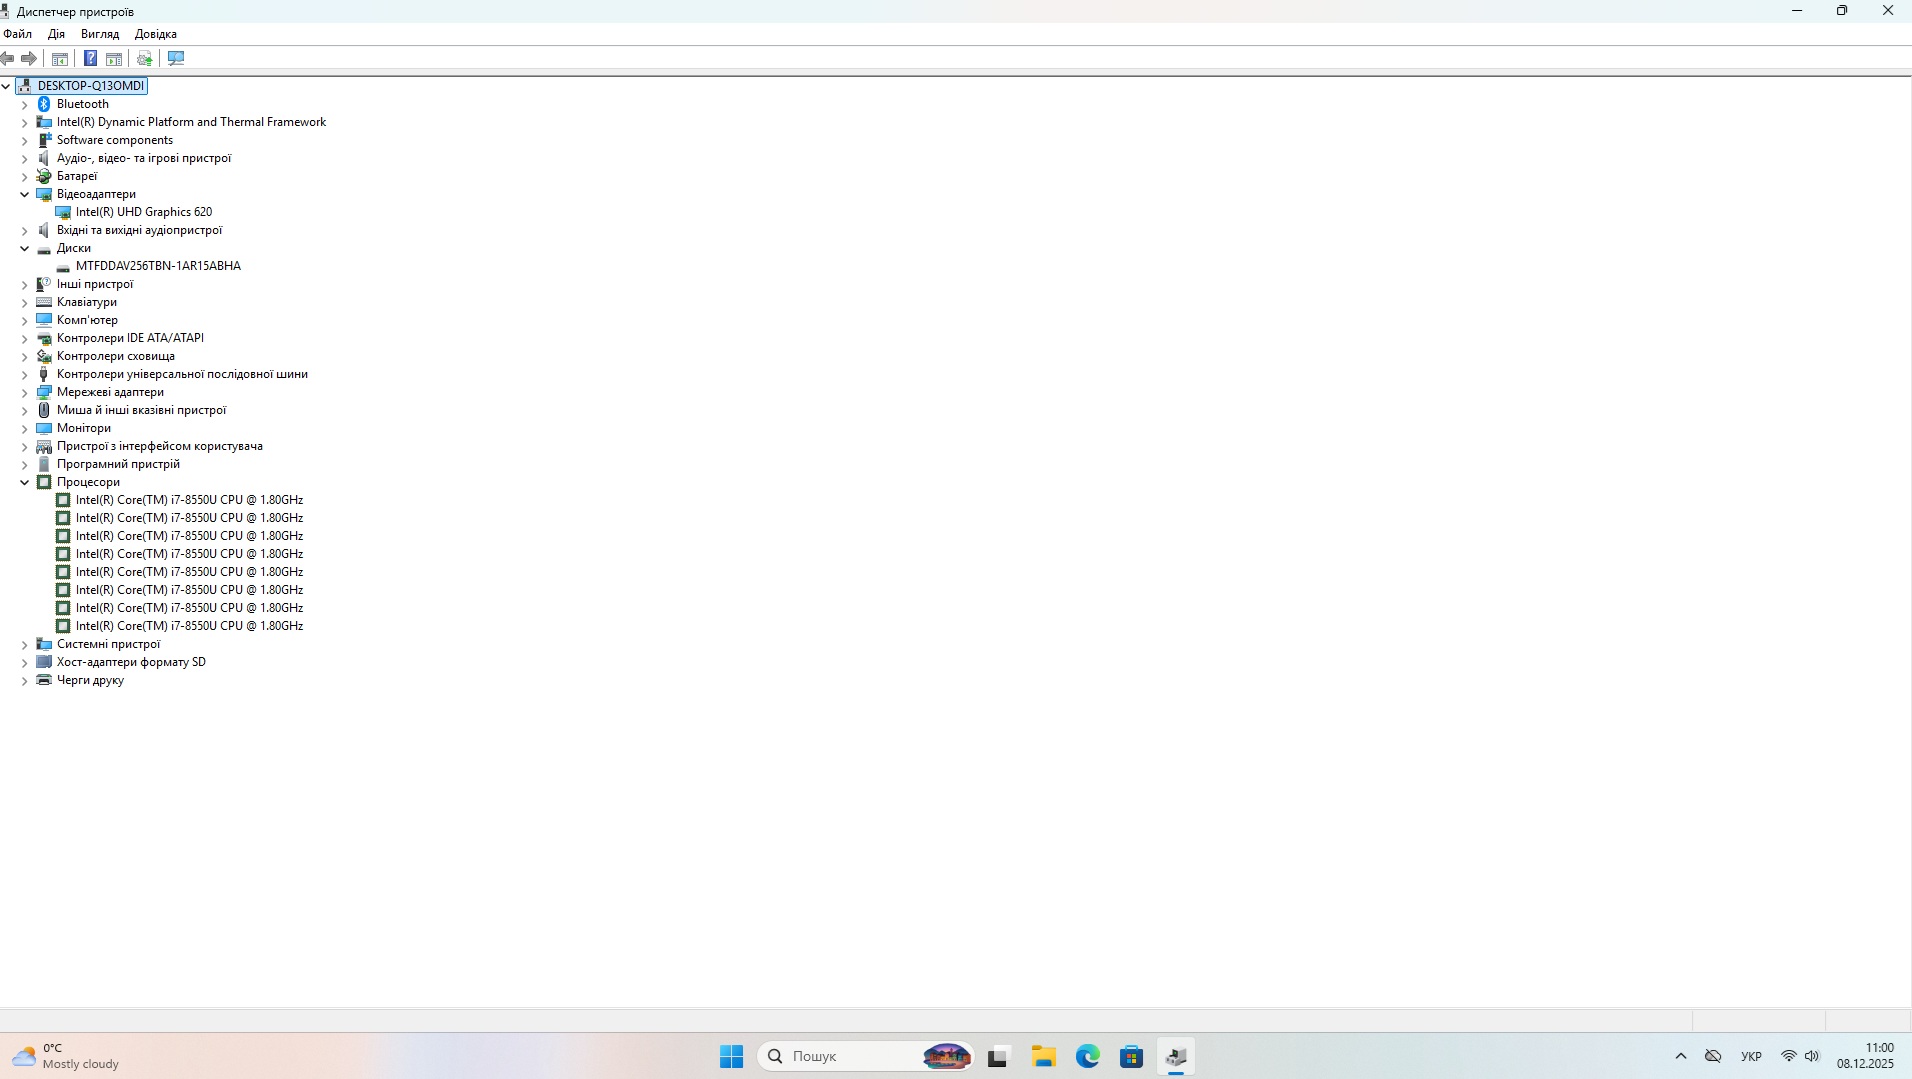Open the Дія menu
The image size is (1912, 1079).
pyautogui.click(x=56, y=34)
